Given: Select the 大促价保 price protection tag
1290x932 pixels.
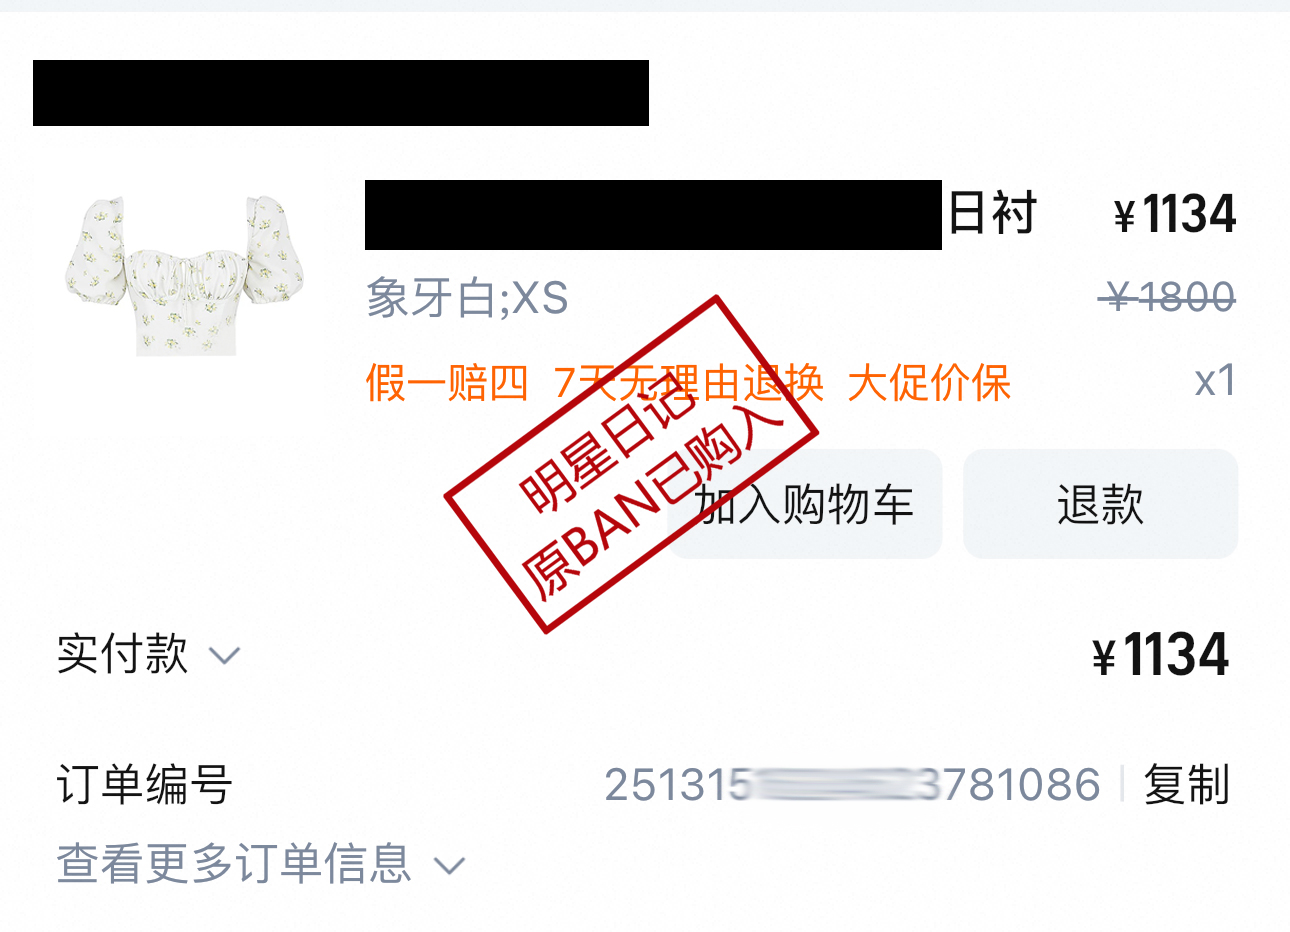Looking at the screenshot, I should point(929,383).
